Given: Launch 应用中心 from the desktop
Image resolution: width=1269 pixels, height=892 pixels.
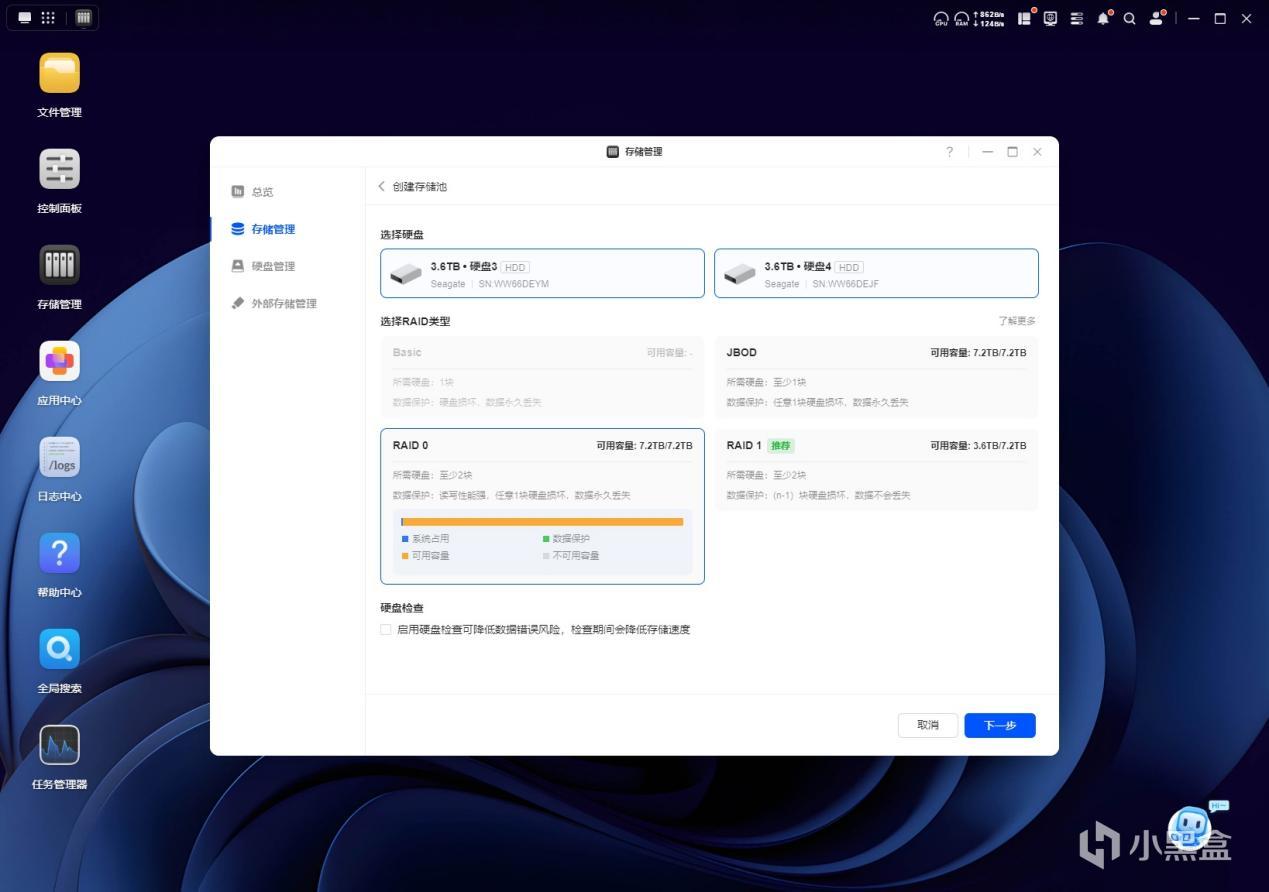Looking at the screenshot, I should pyautogui.click(x=59, y=361).
